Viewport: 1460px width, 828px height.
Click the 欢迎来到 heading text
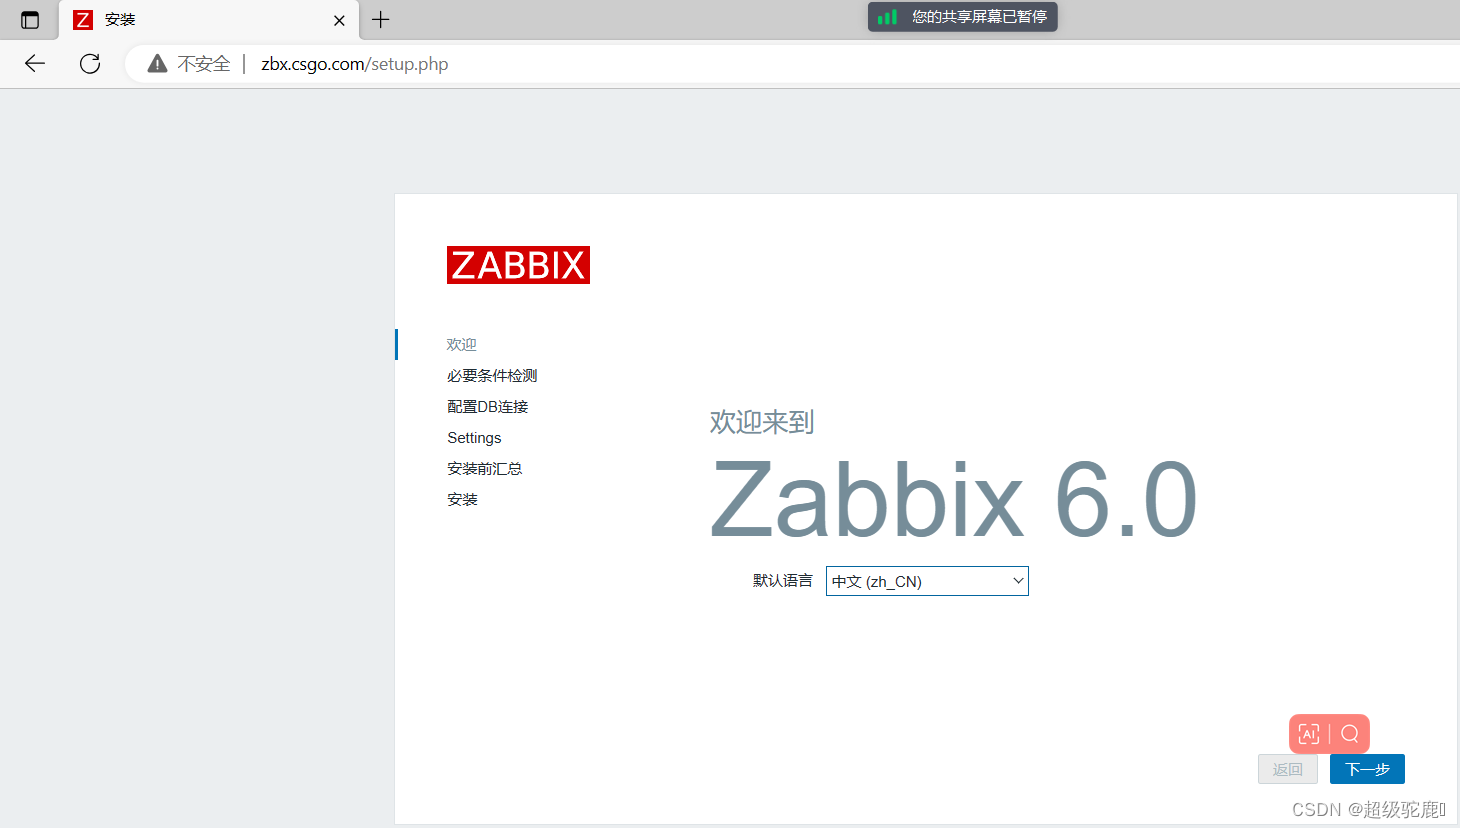click(x=762, y=422)
